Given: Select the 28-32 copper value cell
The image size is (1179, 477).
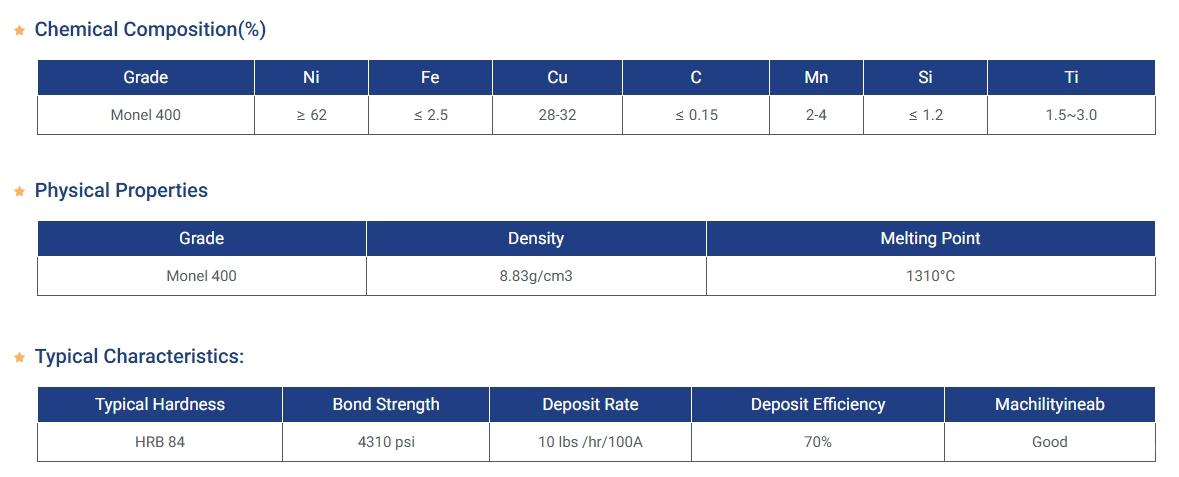Looking at the screenshot, I should tap(558, 115).
